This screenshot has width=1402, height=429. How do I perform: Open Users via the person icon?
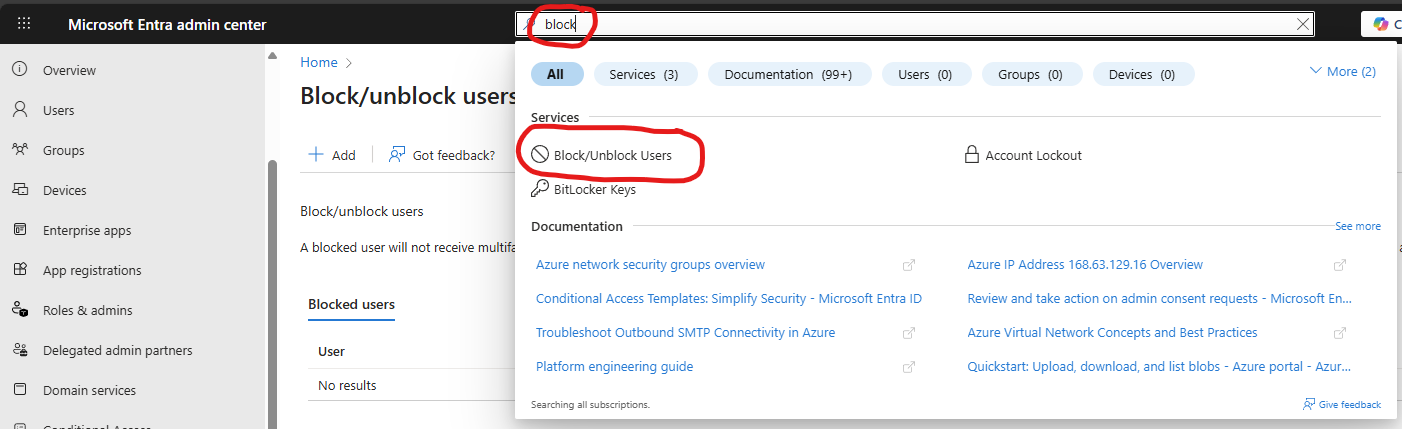[x=19, y=110]
